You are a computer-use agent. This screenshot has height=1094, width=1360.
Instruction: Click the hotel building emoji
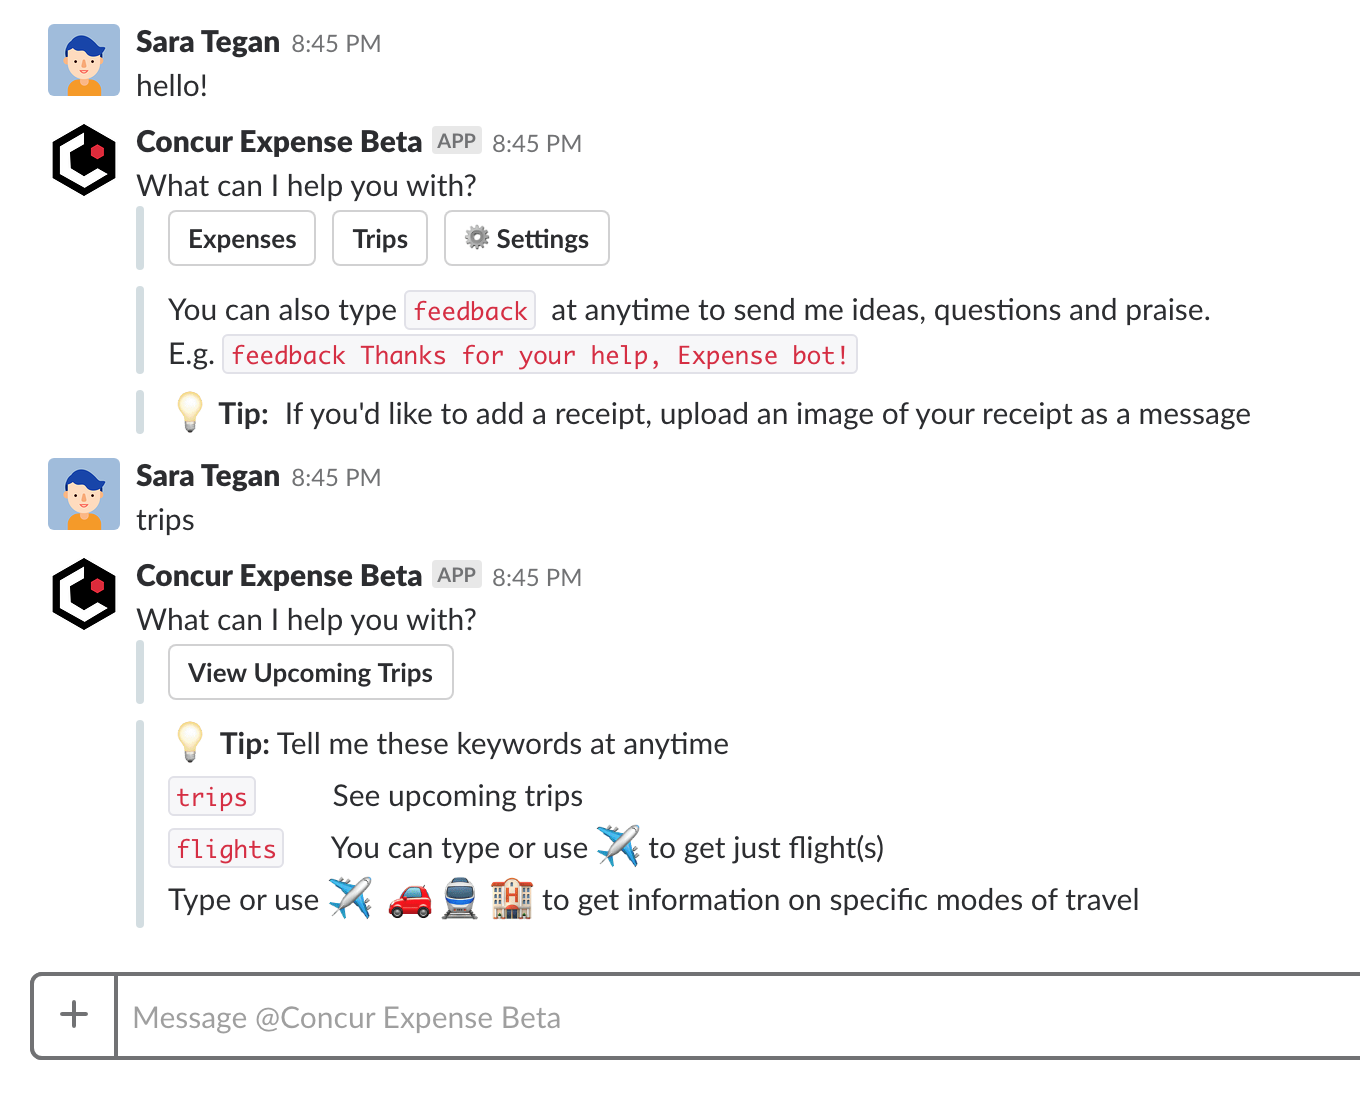[512, 899]
